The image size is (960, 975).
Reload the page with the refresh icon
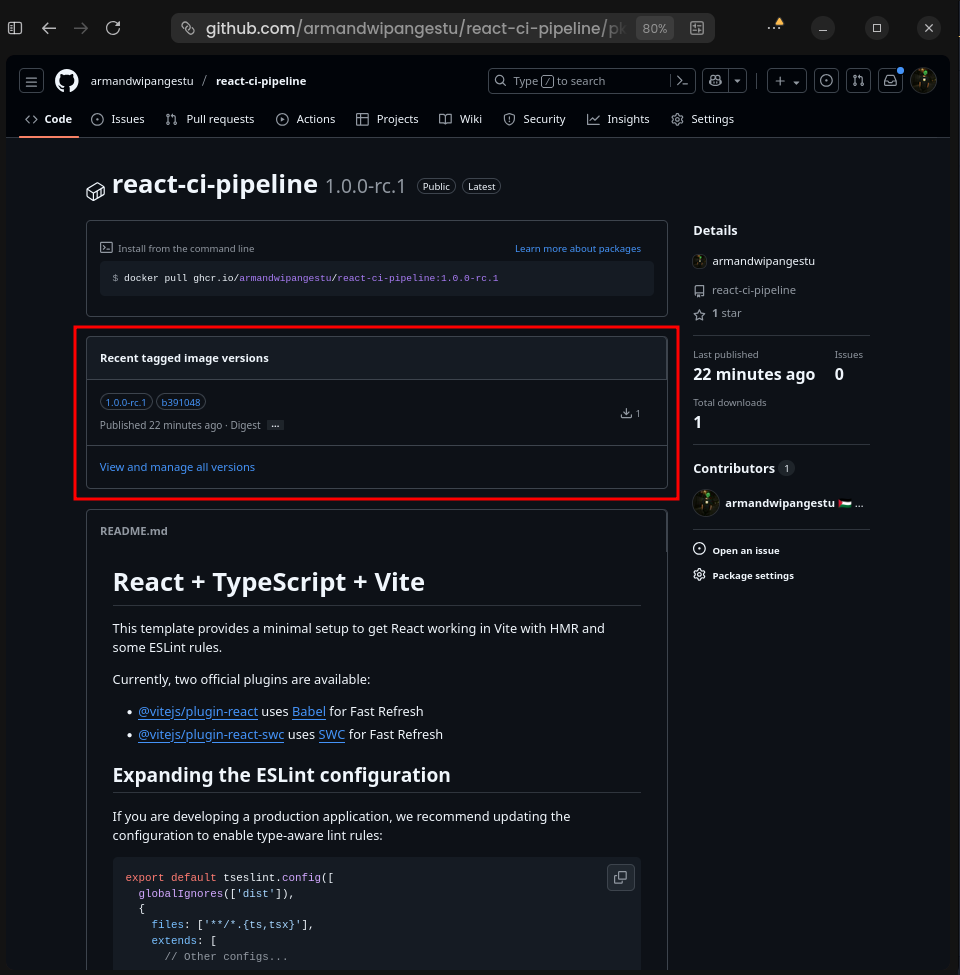[113, 28]
